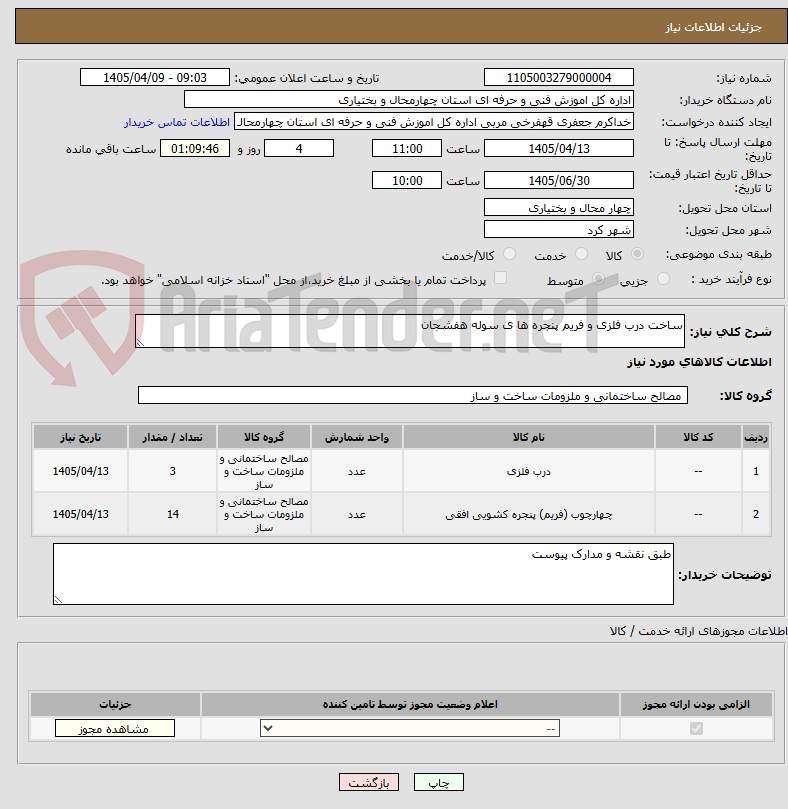The image size is (788, 809).
Task: Click the validity time 10:00 field
Action: (x=407, y=181)
